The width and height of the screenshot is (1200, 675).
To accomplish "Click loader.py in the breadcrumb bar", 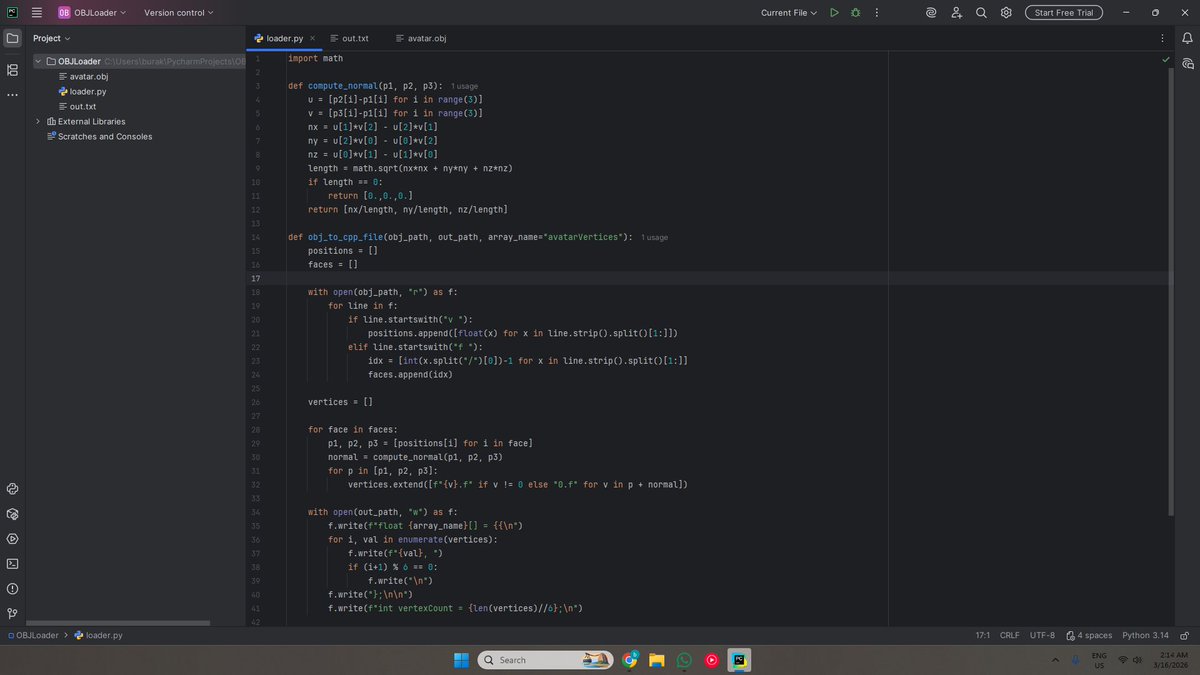I will (98, 635).
